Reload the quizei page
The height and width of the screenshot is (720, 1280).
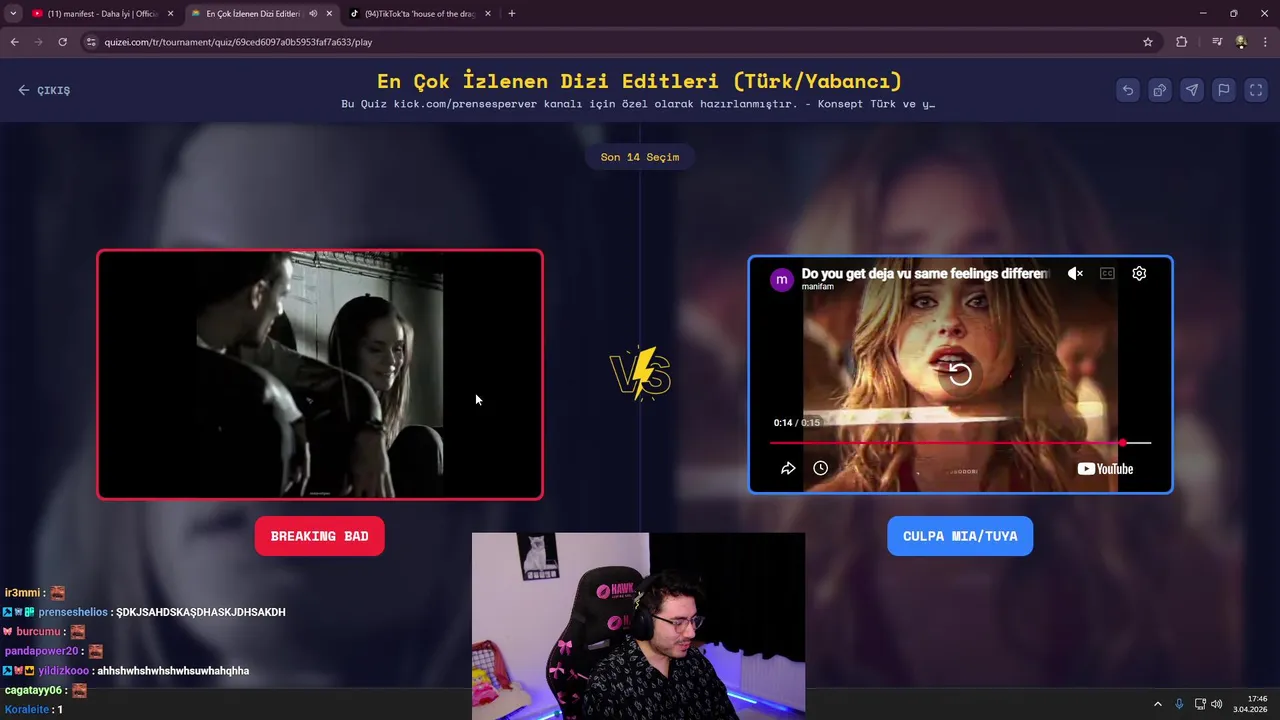click(62, 42)
